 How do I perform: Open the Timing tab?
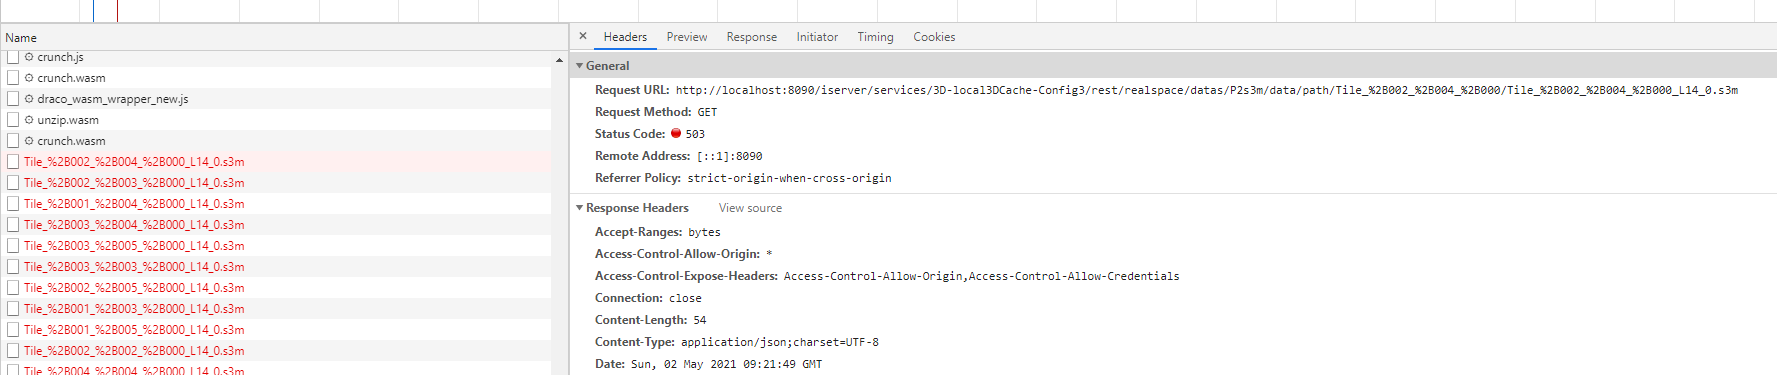[875, 37]
